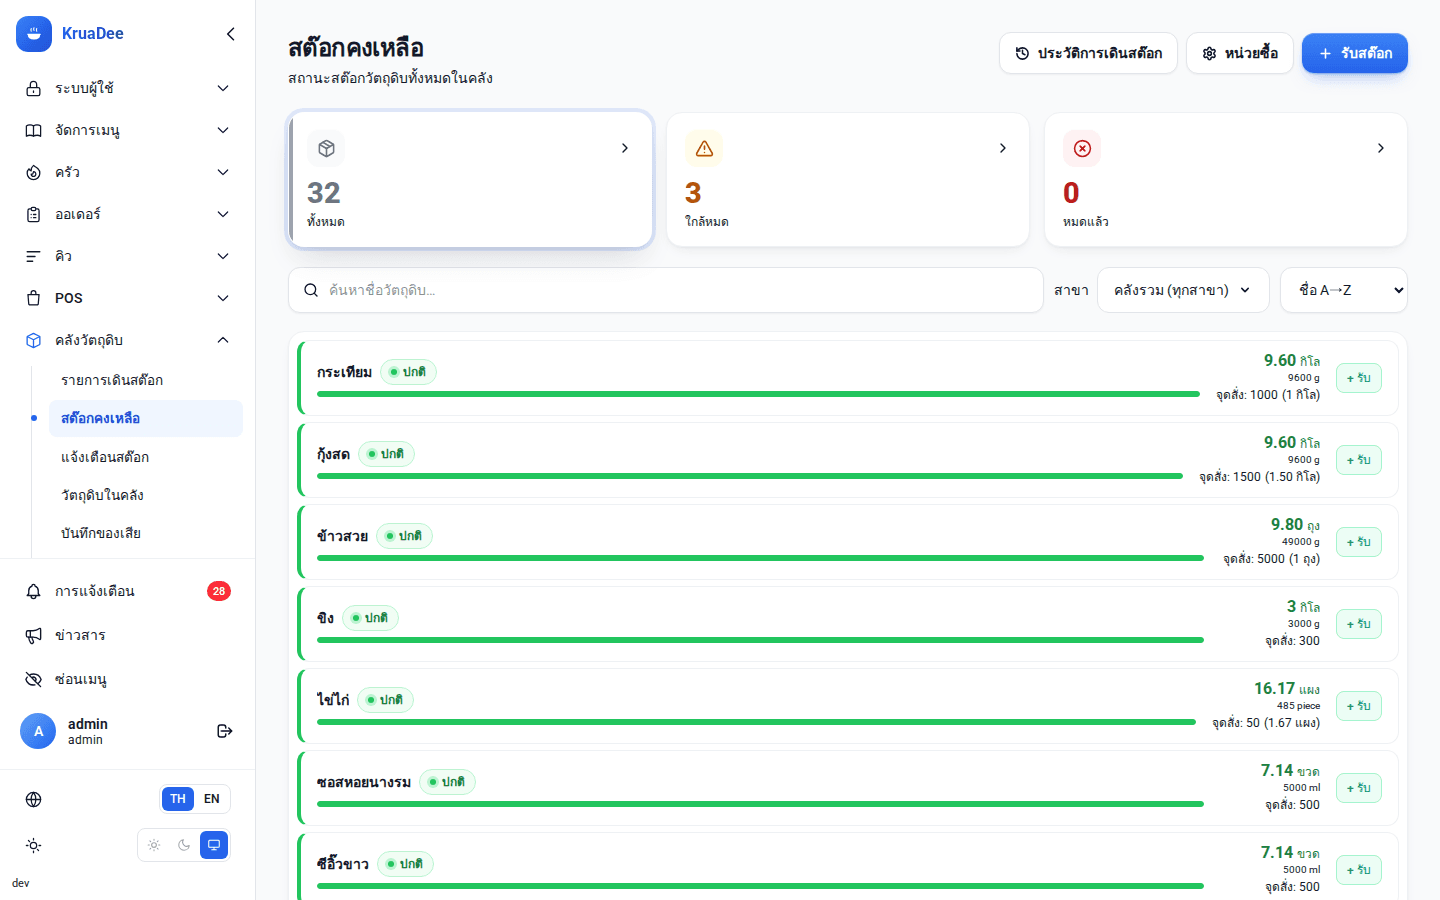Viewport: 1440px width, 900px height.
Task: Click the KruaDee bowl logo icon
Action: pyautogui.click(x=34, y=34)
